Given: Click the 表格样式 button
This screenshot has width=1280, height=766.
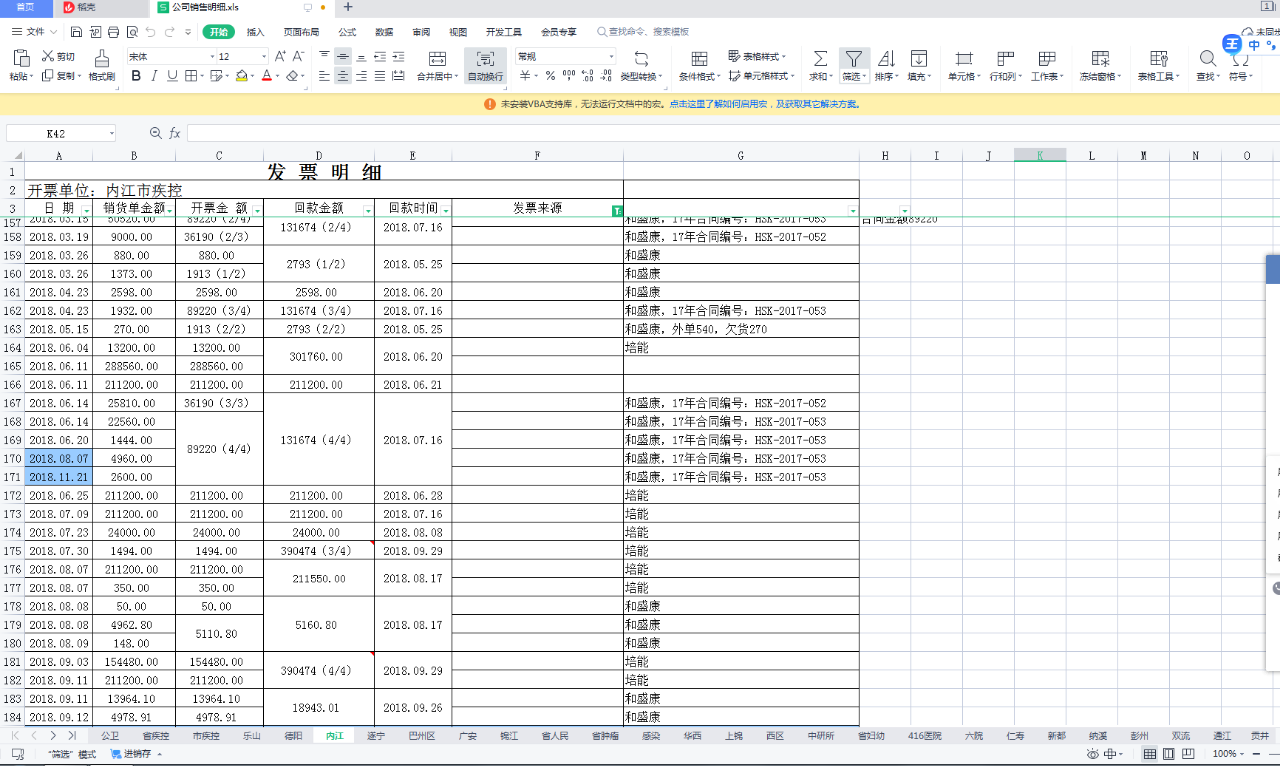Looking at the screenshot, I should [x=757, y=57].
